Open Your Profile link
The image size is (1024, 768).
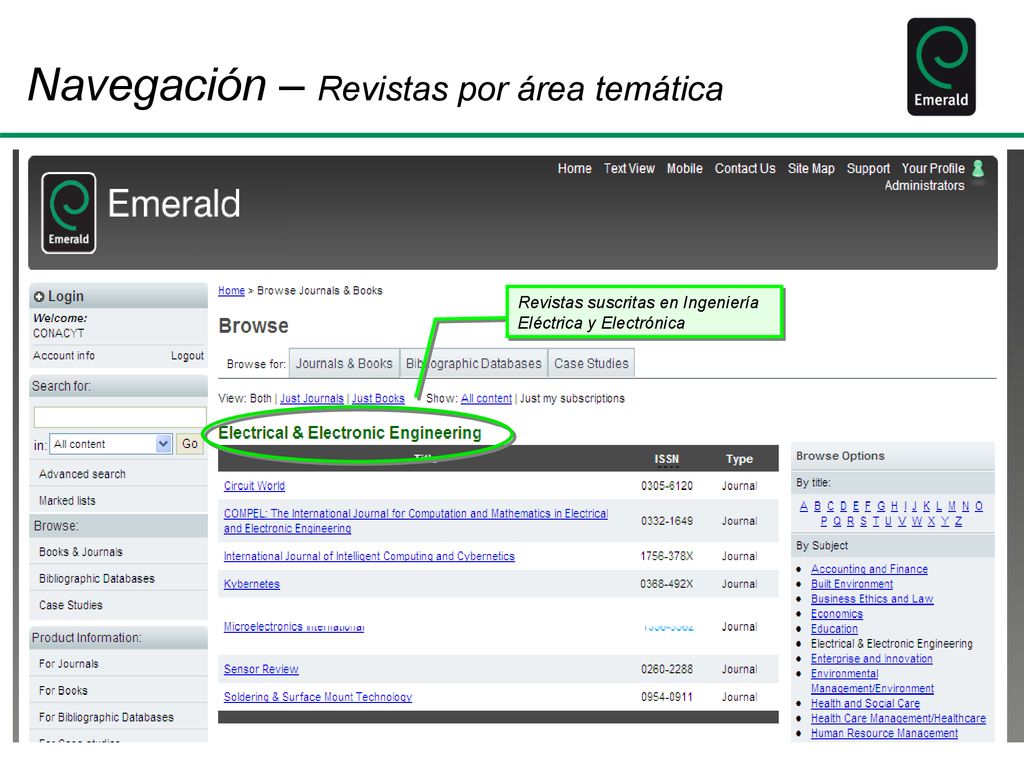click(x=933, y=168)
